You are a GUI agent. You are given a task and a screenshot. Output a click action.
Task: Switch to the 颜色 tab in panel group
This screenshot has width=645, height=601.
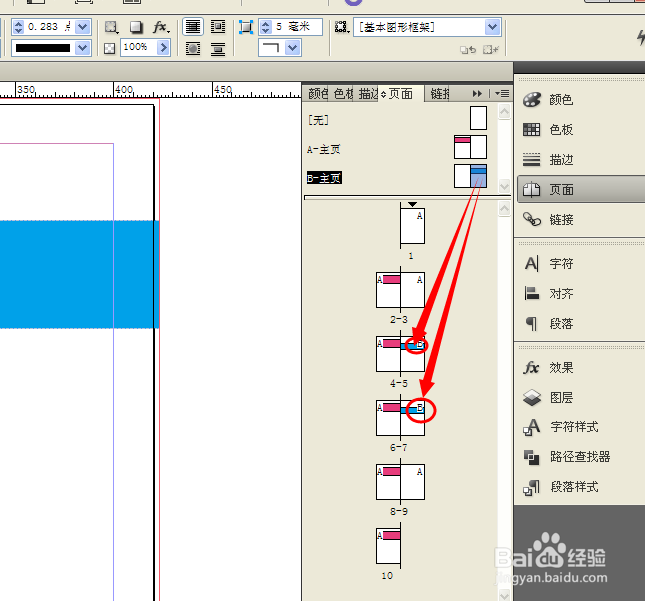[318, 94]
